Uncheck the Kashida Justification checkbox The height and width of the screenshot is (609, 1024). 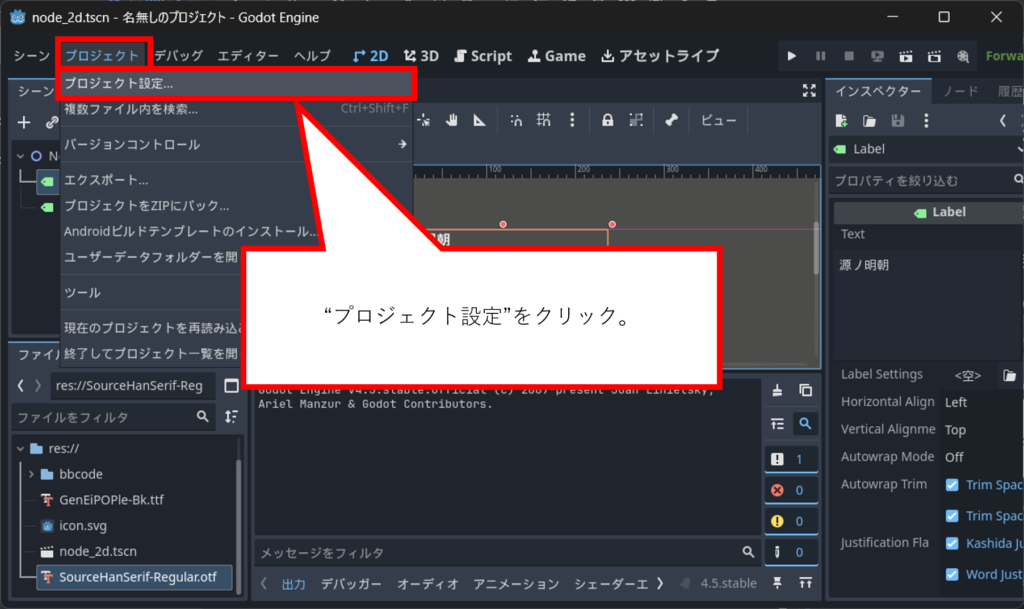[x=952, y=543]
